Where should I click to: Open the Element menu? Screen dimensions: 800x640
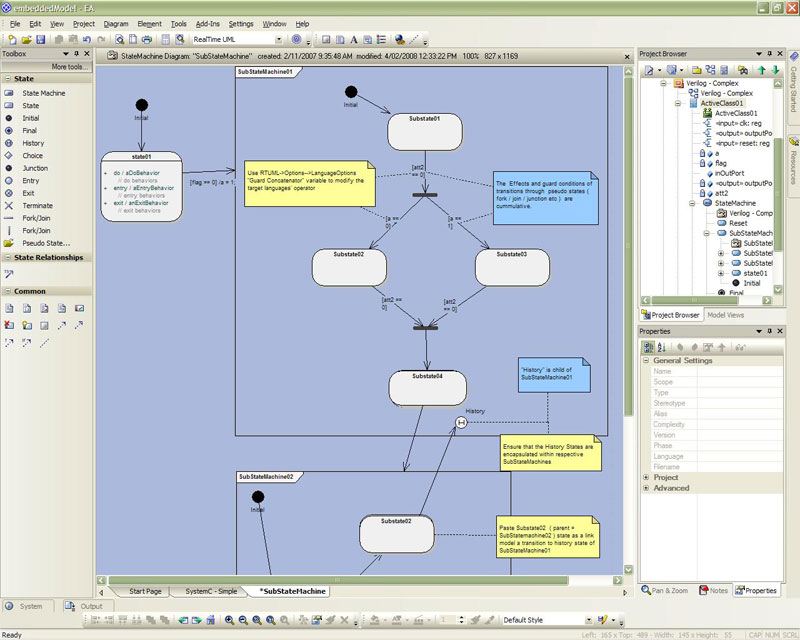pos(149,24)
